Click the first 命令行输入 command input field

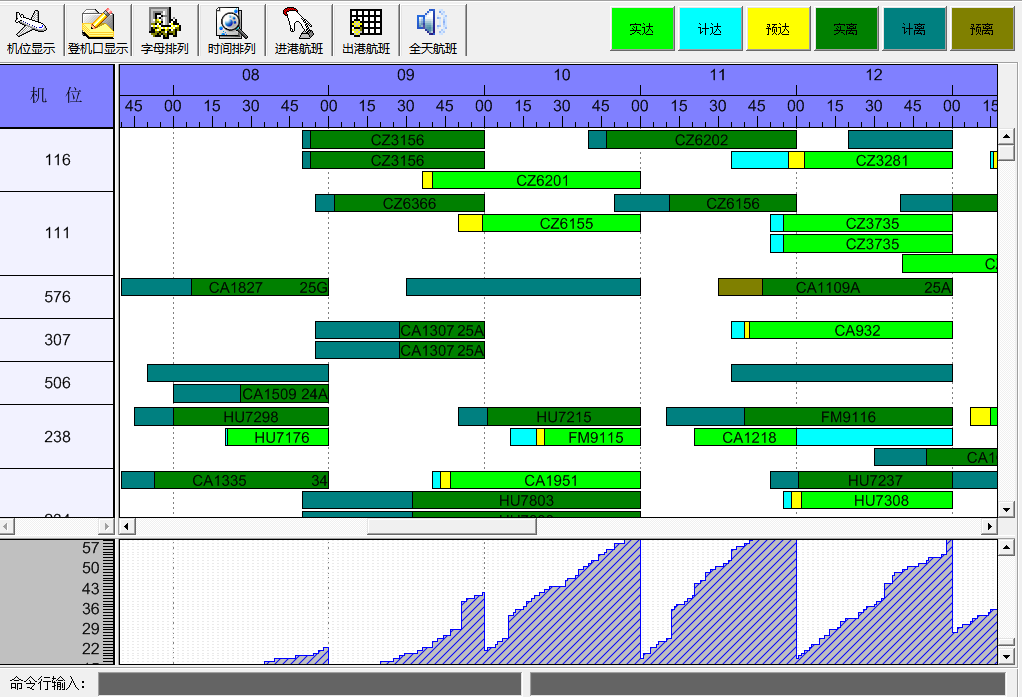pyautogui.click(x=309, y=684)
